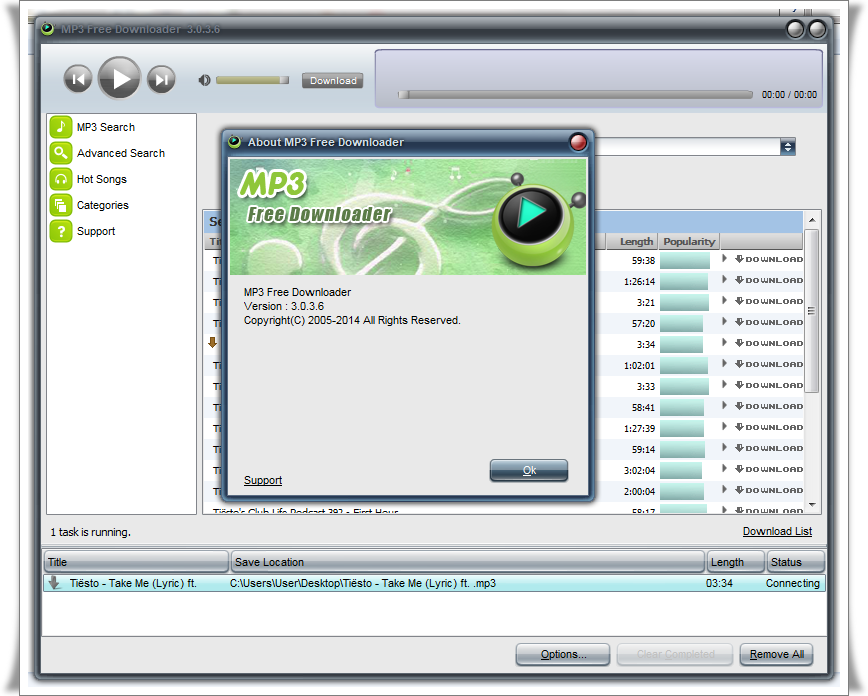Sort results by the Popularity column
Viewport: 868px width, 696px height.
pyautogui.click(x=689, y=241)
